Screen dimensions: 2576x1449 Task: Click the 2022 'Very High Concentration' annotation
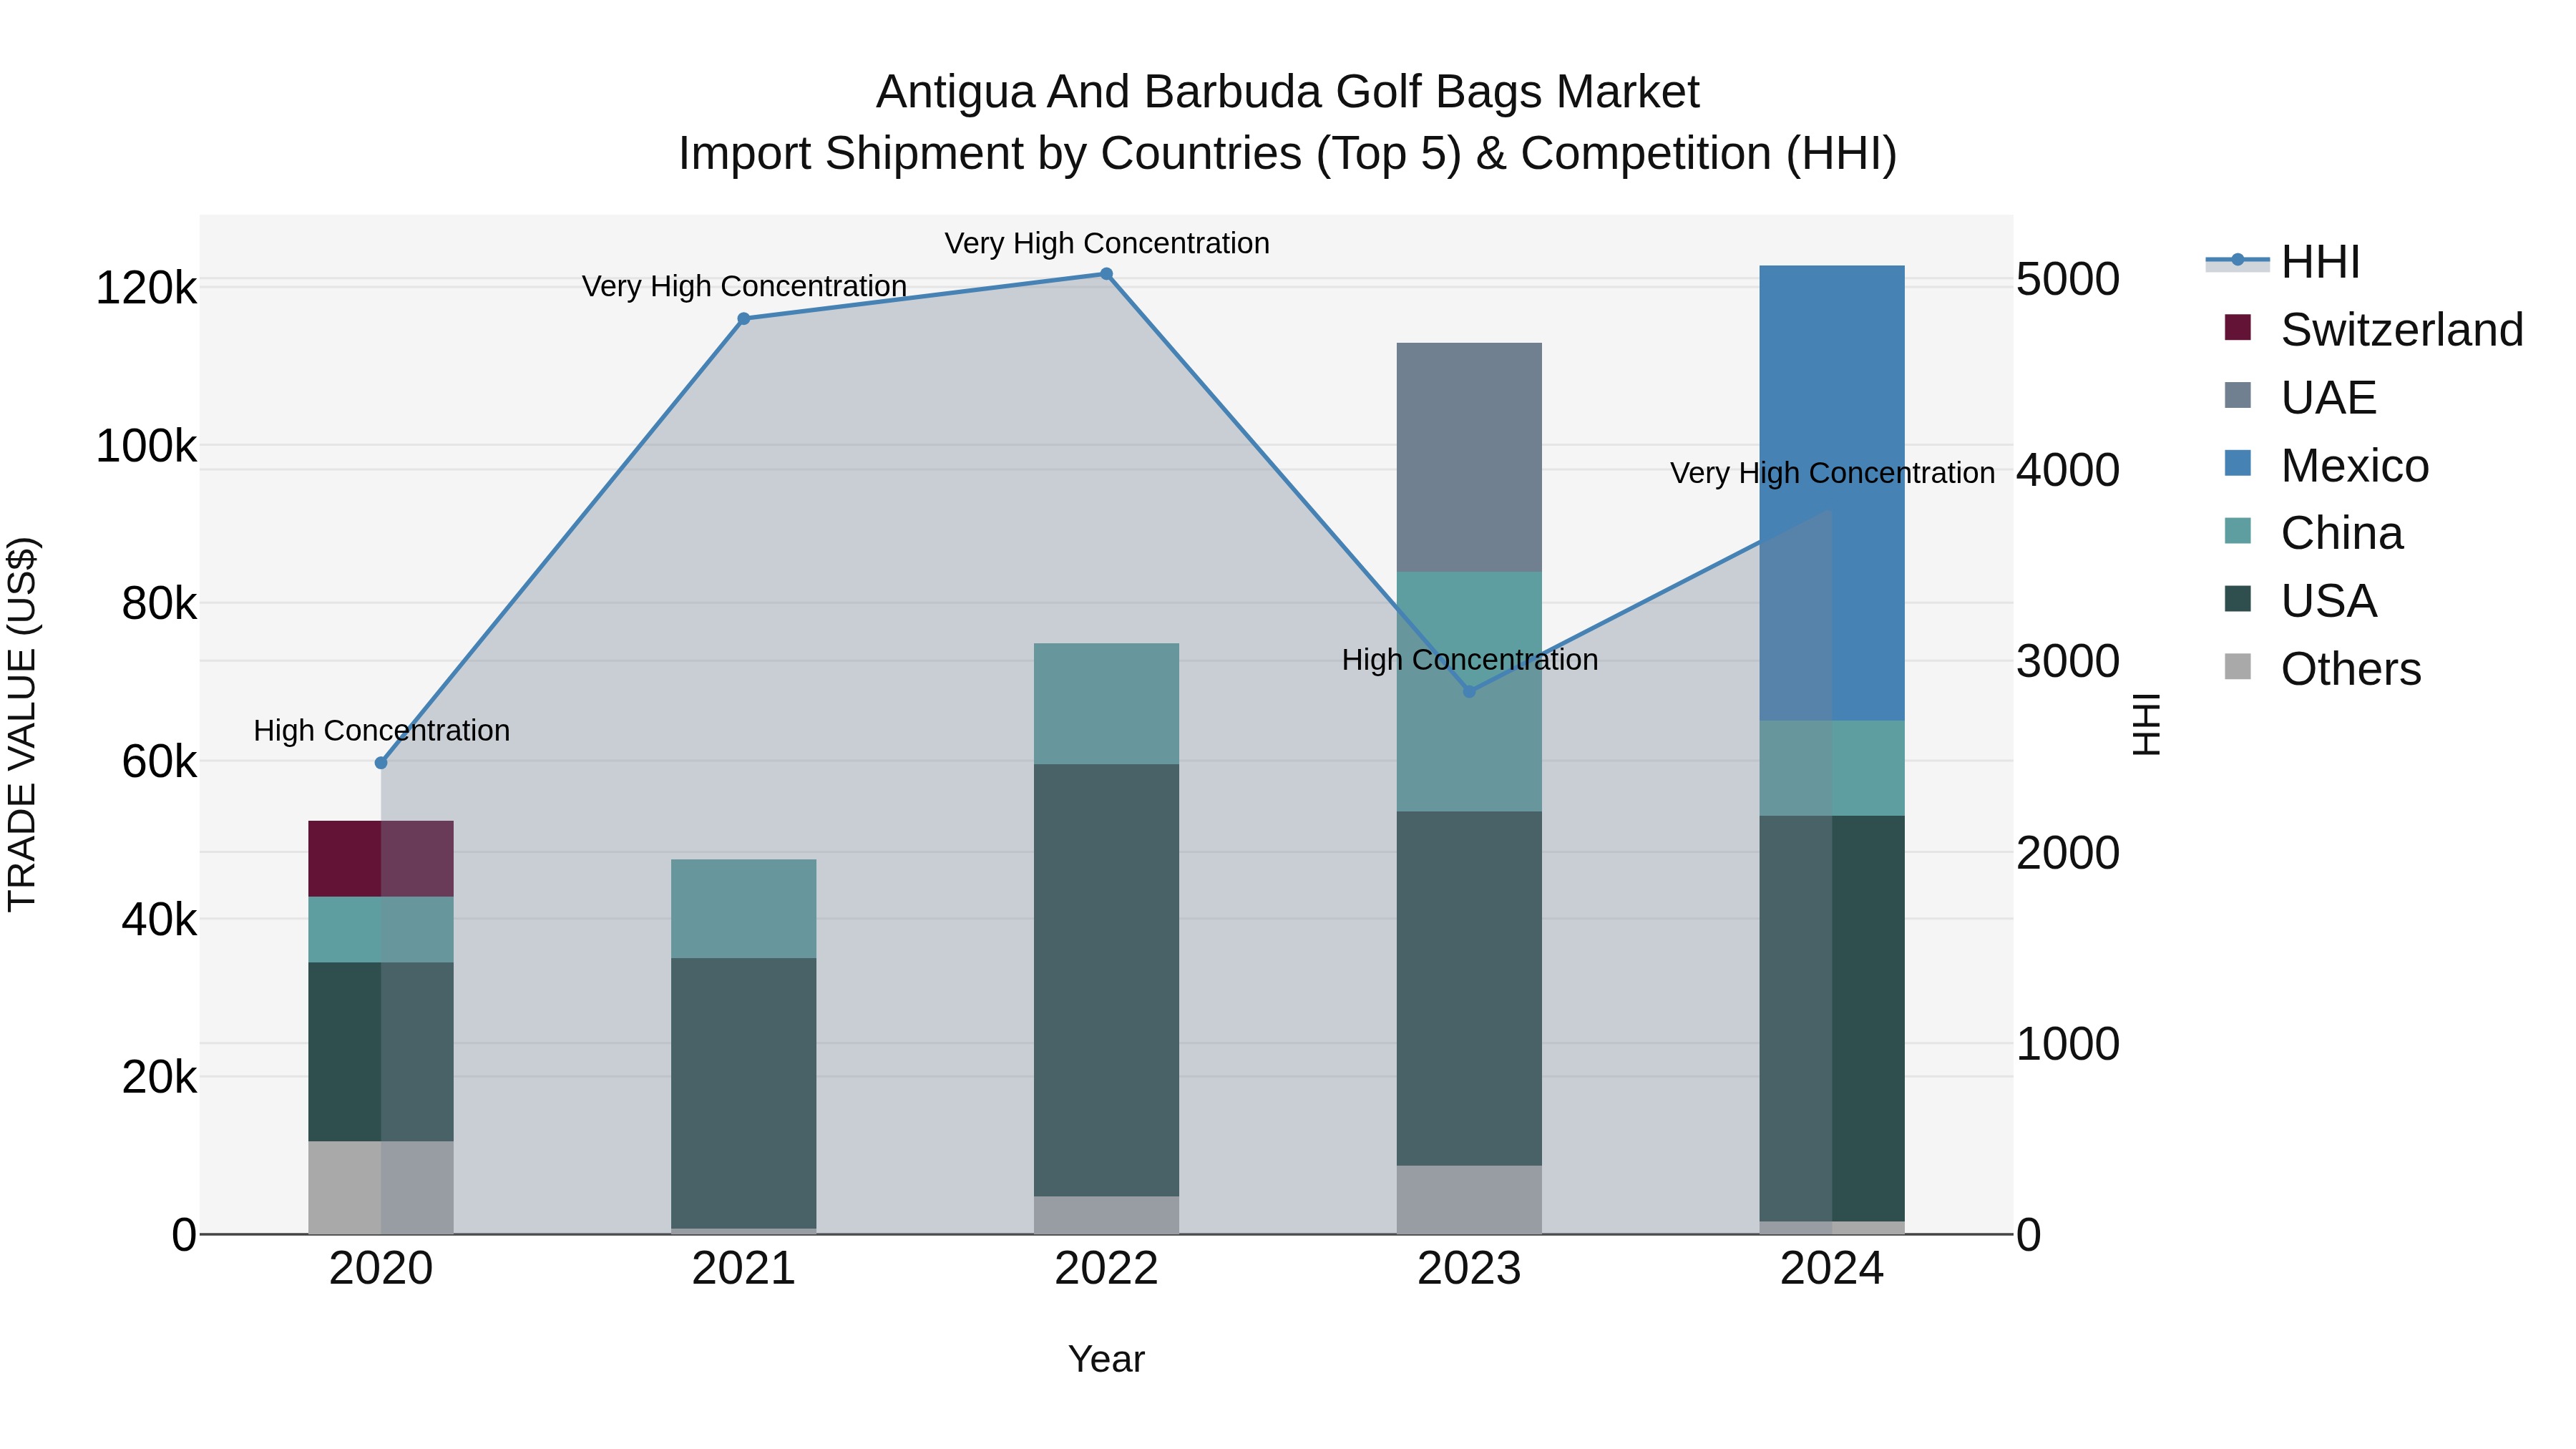[x=1106, y=243]
